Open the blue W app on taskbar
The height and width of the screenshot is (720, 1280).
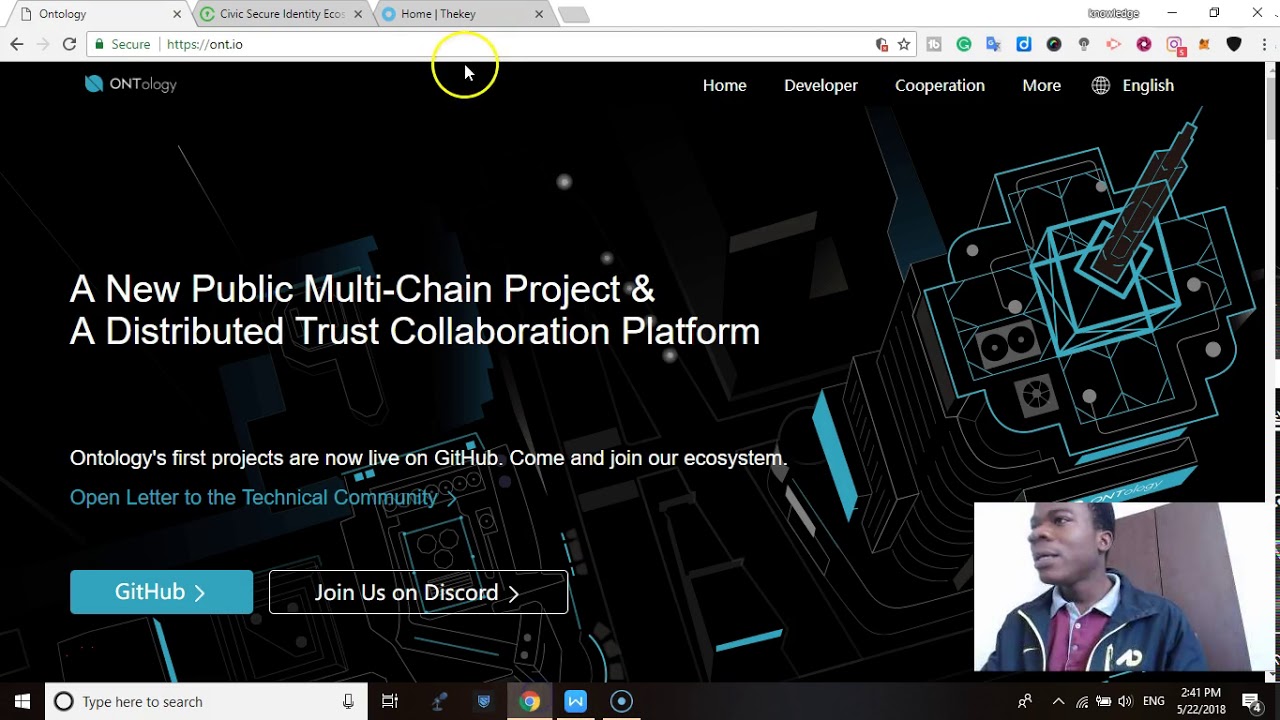click(x=575, y=701)
